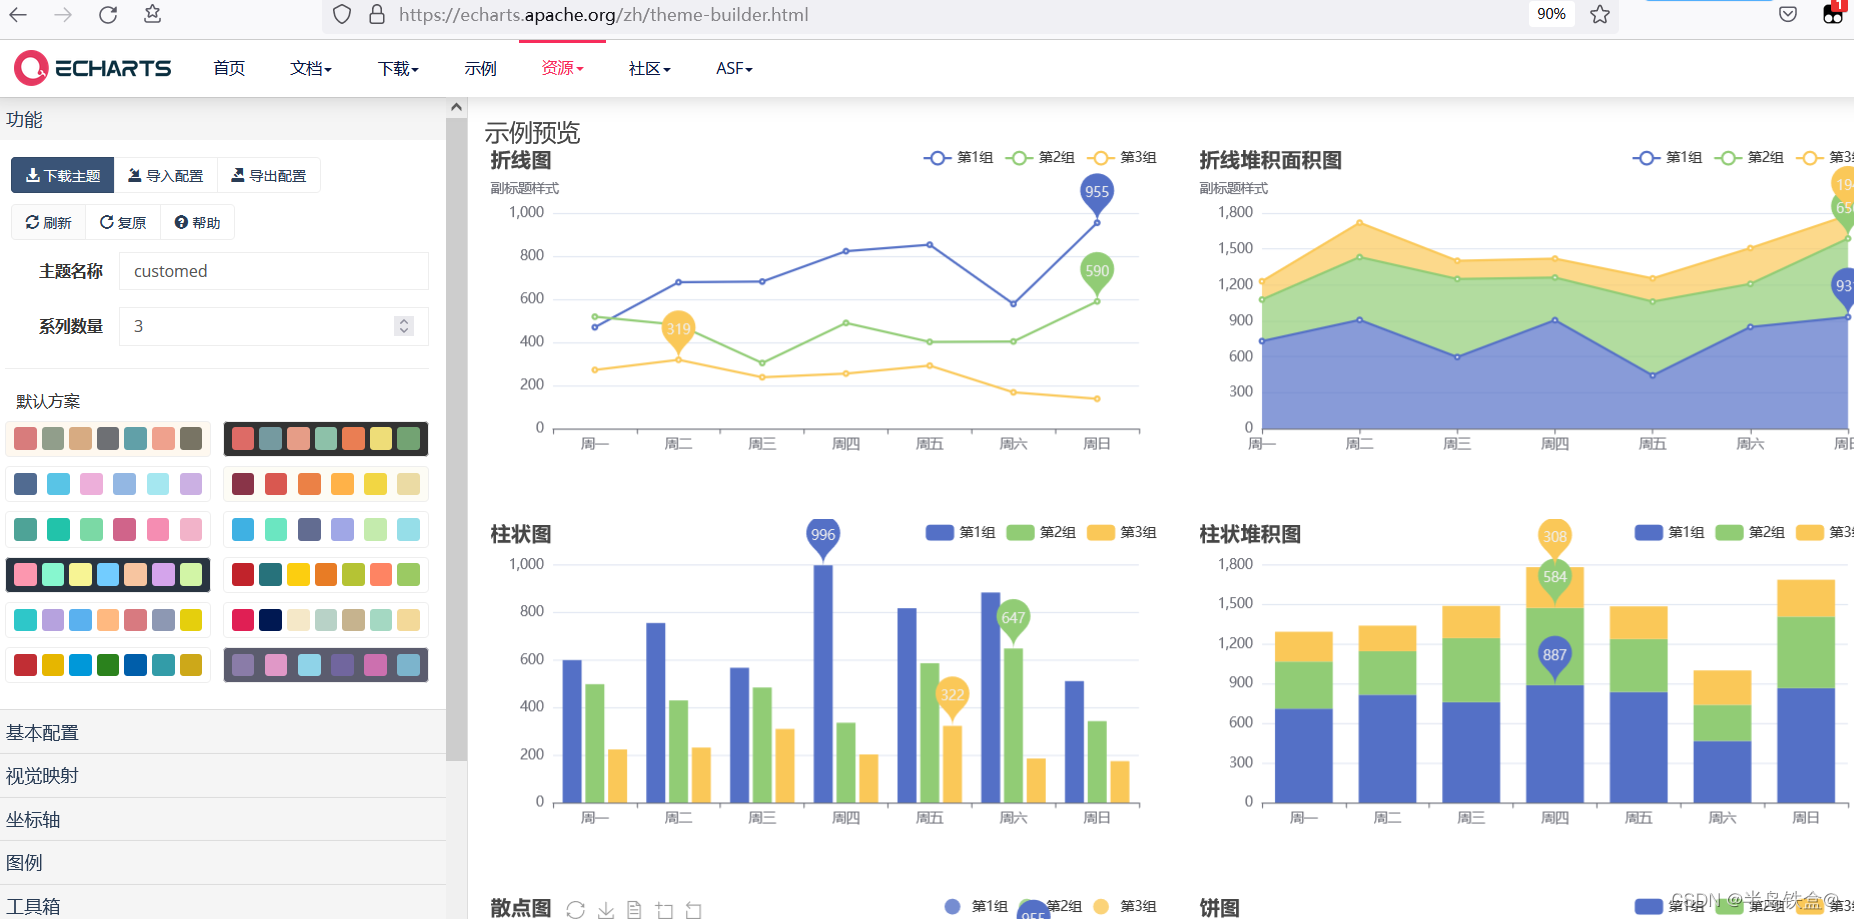The width and height of the screenshot is (1854, 919).
Task: Click the restore icon in scatter chart toolbox
Action: [575, 909]
